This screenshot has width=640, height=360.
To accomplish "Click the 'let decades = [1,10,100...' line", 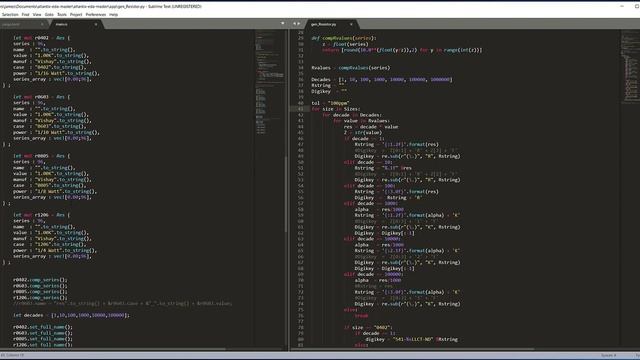I will coord(71,315).
